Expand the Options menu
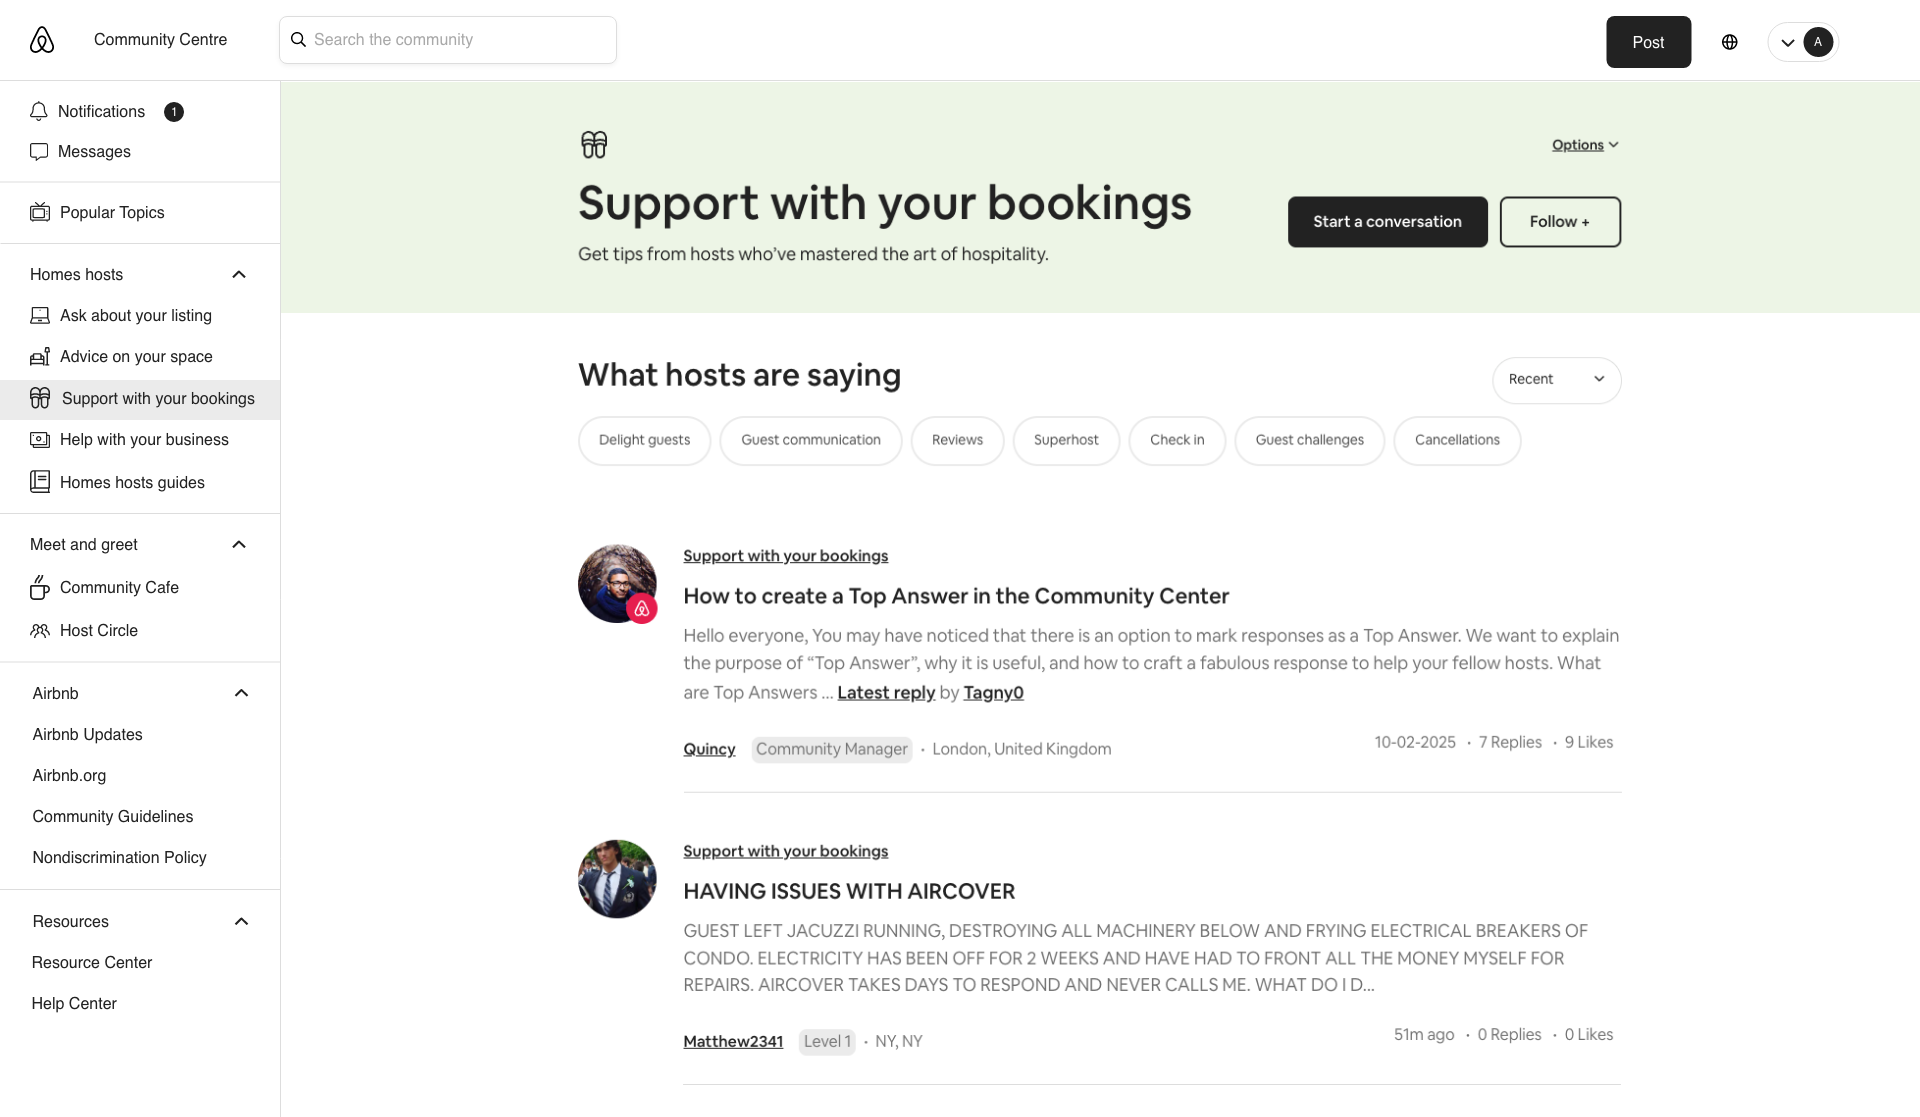The image size is (1920, 1117). (1584, 145)
